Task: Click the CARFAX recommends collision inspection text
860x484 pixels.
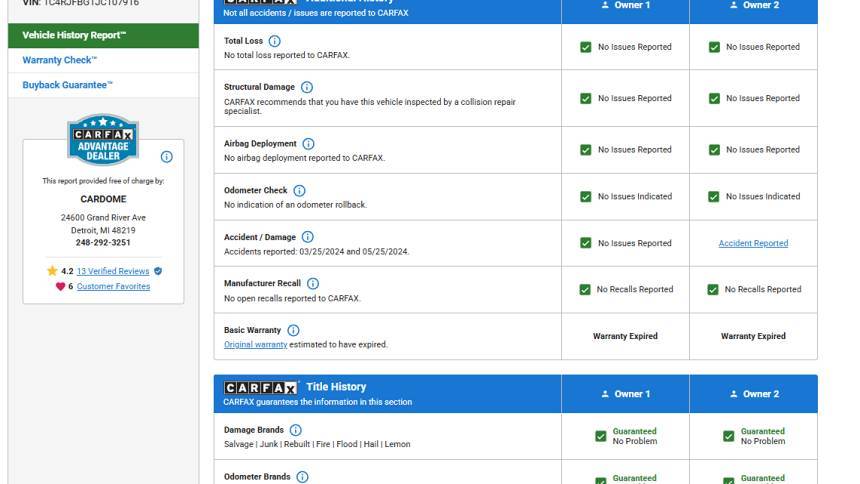Action: 370,106
